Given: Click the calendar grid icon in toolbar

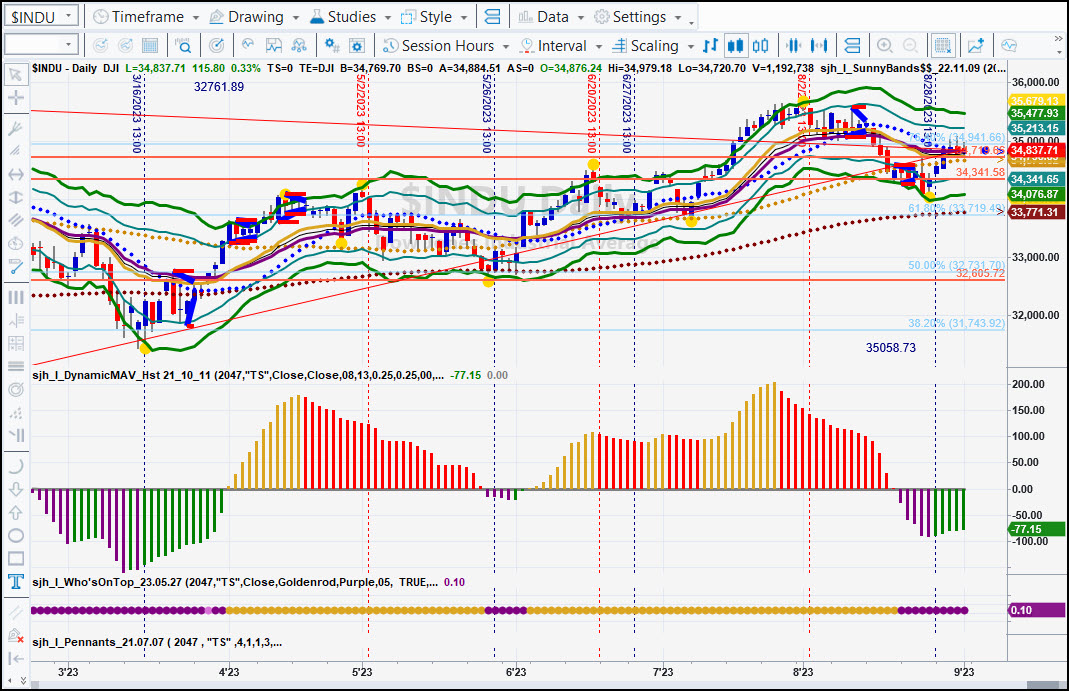Looking at the screenshot, I should 149,46.
